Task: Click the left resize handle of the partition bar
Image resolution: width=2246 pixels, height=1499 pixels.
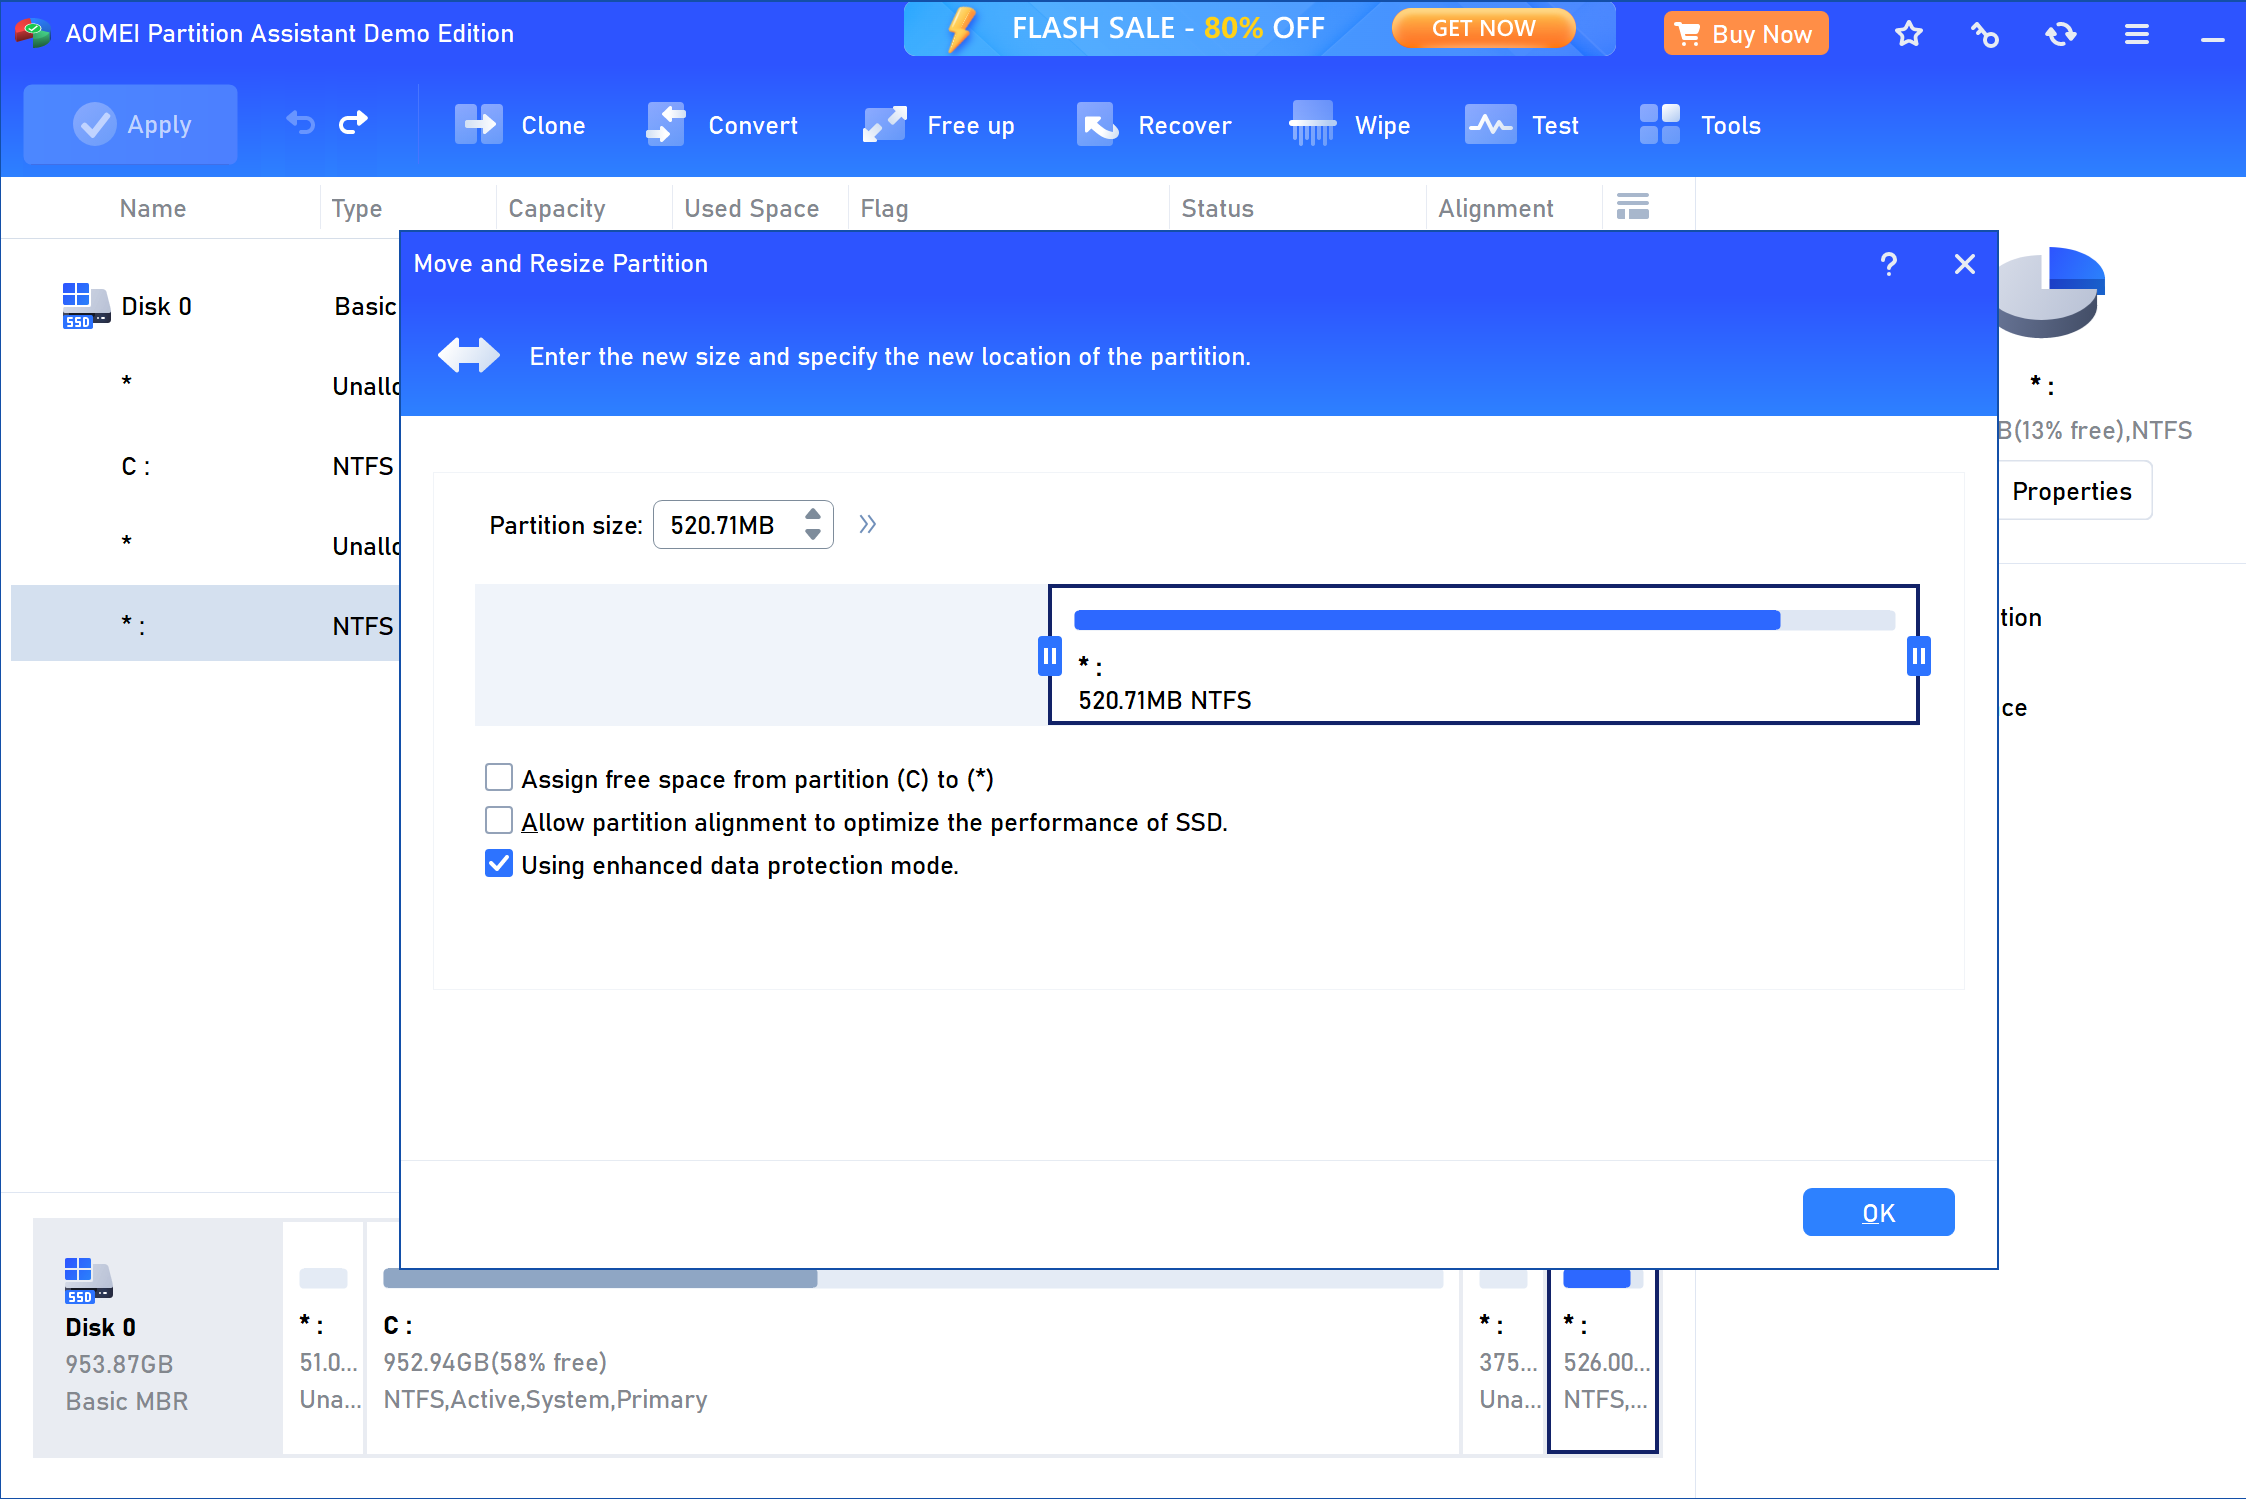Action: (1049, 656)
